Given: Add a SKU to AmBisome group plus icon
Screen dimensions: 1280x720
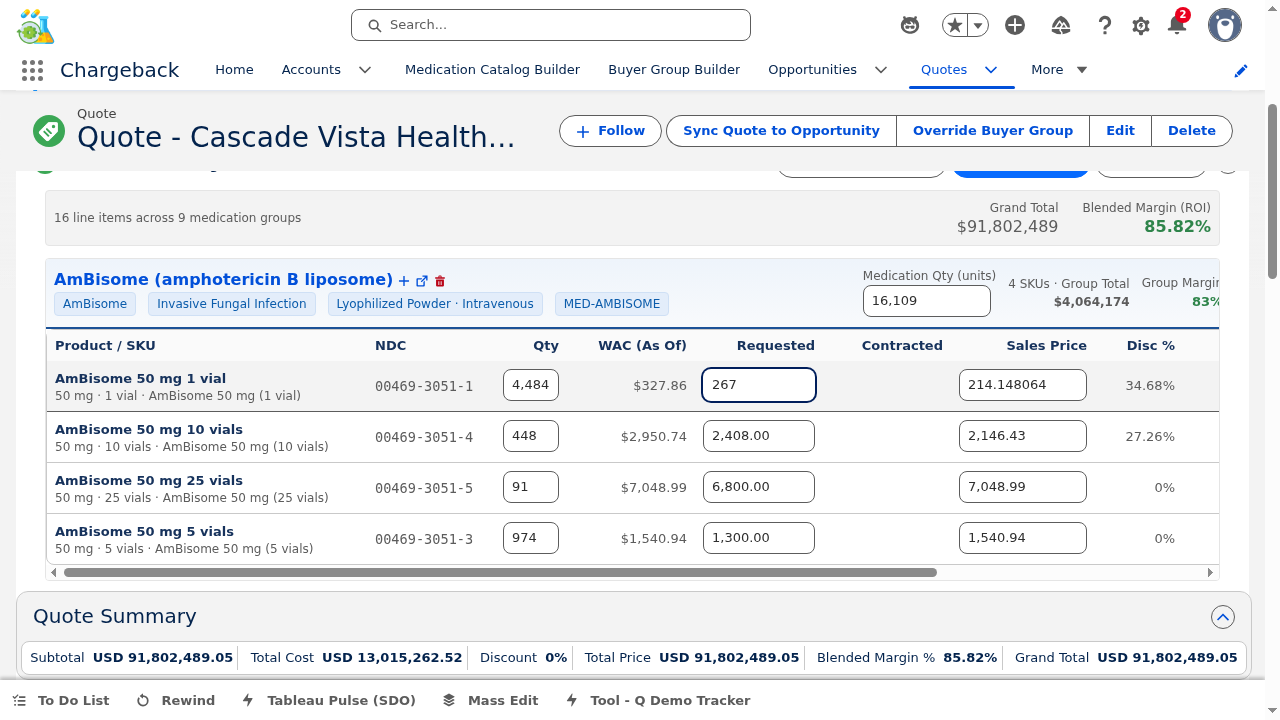Looking at the screenshot, I should [x=404, y=281].
